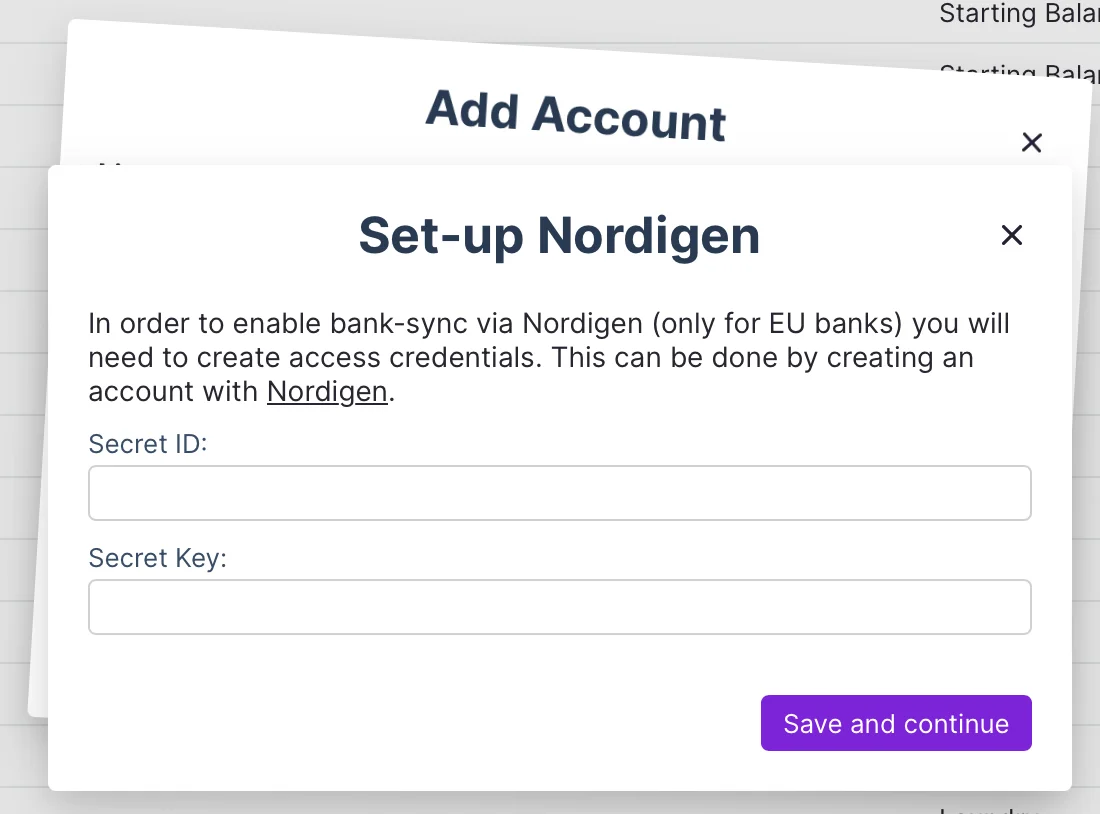Focus the Secret ID text field

pos(559,493)
